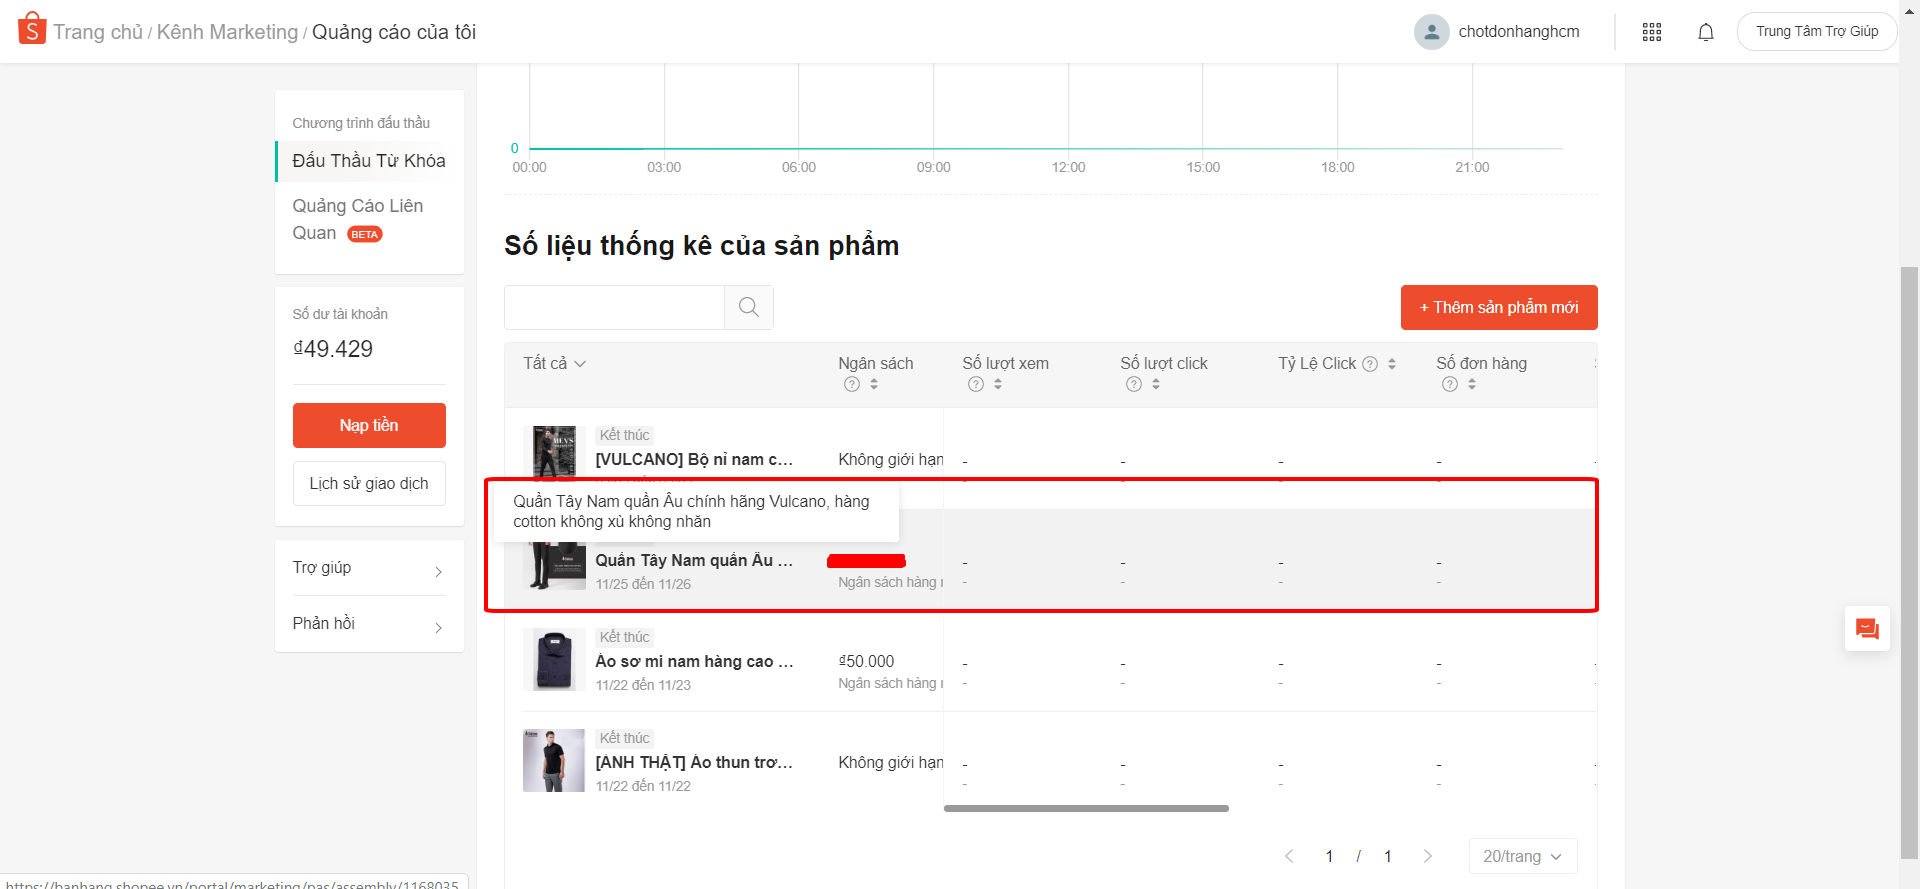The image size is (1920, 889).
Task: Click help icon under Ngân sách
Action: click(851, 384)
